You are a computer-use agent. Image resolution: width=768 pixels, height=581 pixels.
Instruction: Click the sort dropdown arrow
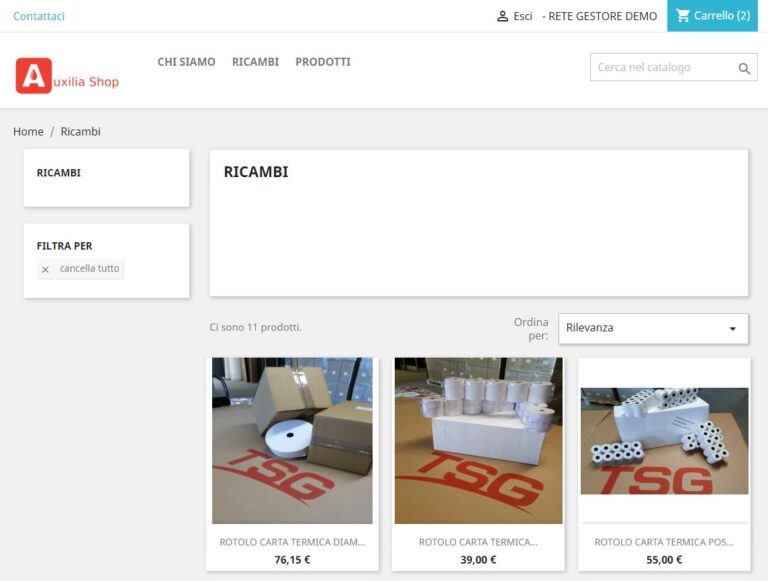733,329
